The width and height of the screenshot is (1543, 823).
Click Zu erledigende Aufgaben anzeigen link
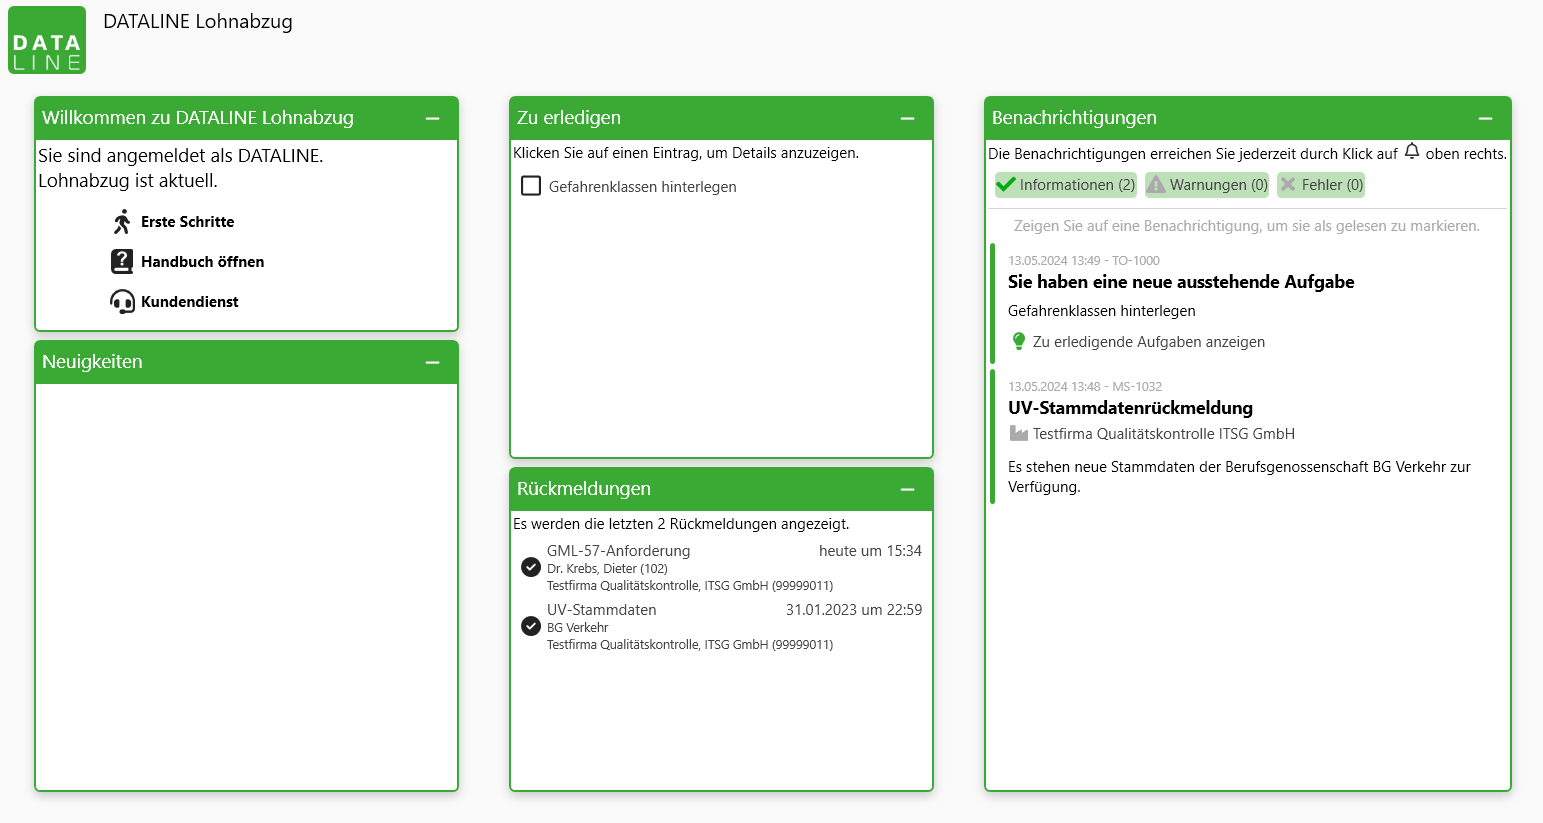coord(1148,342)
